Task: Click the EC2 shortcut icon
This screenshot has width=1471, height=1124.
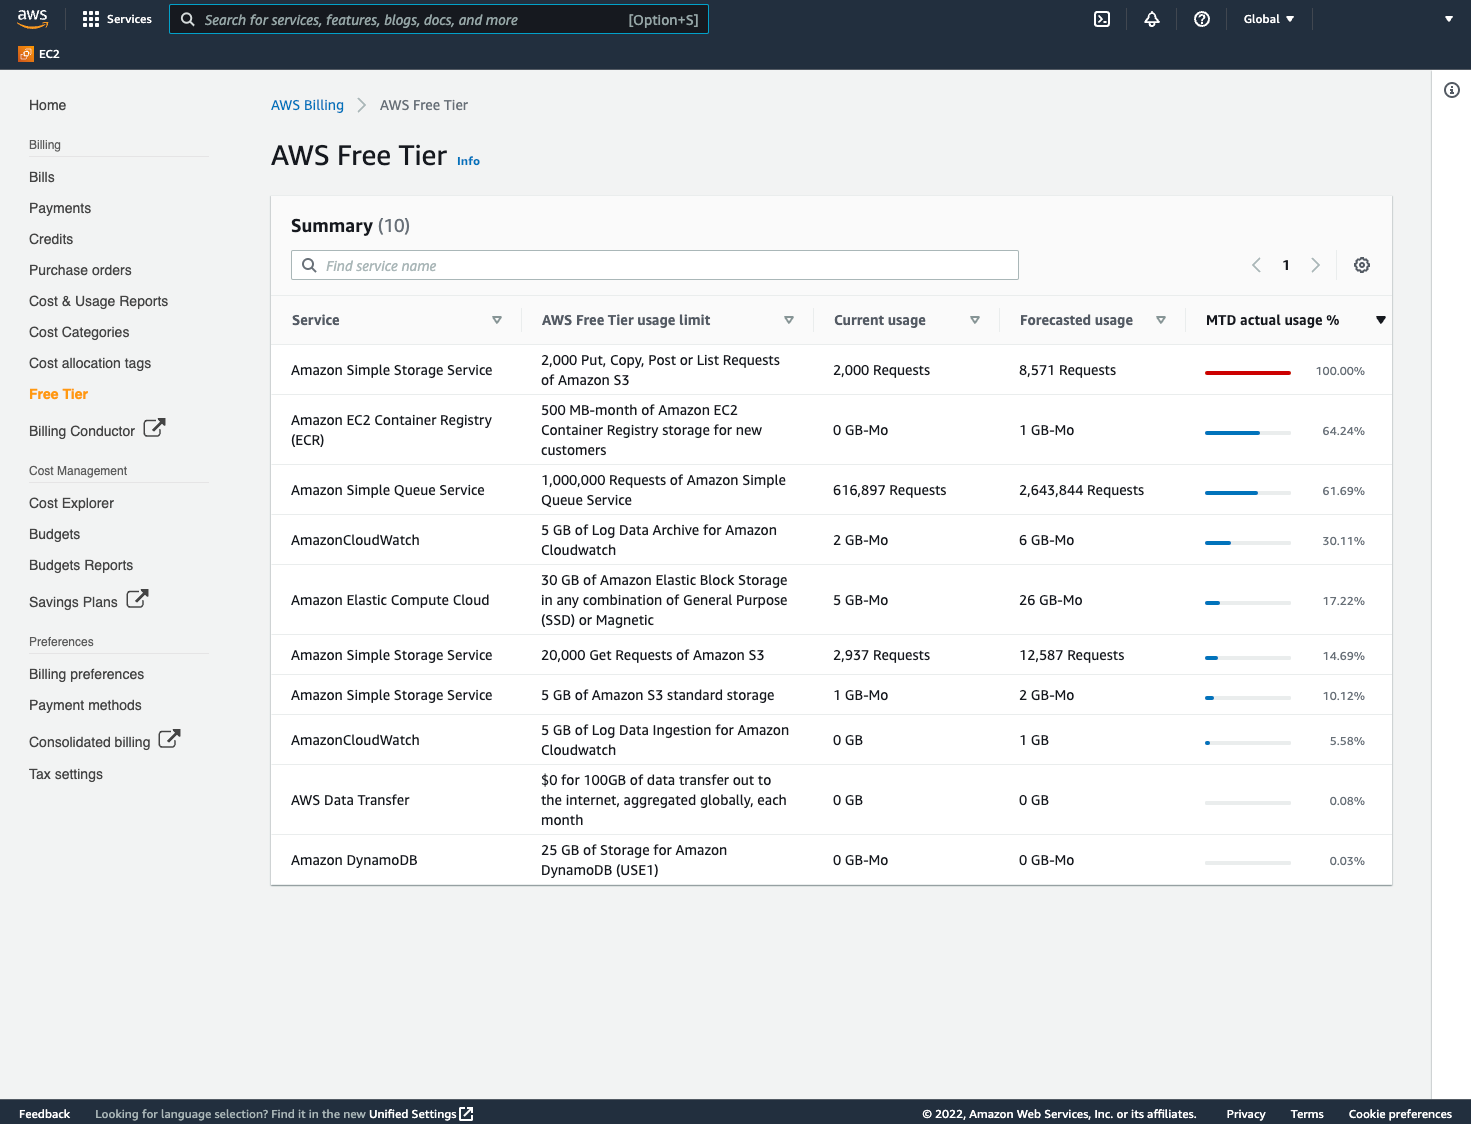Action: pos(26,54)
